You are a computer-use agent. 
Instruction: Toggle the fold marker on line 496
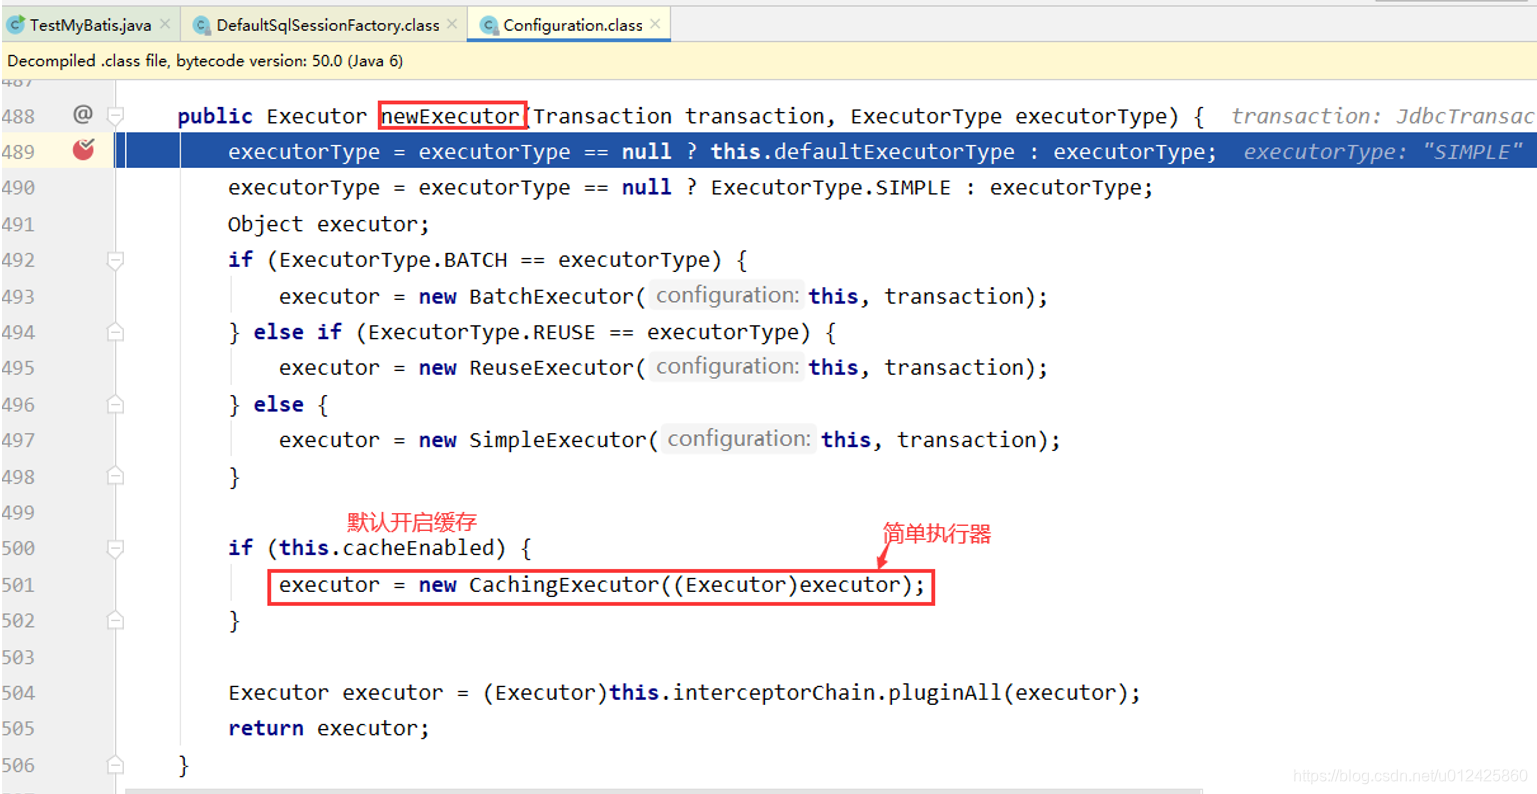[115, 404]
